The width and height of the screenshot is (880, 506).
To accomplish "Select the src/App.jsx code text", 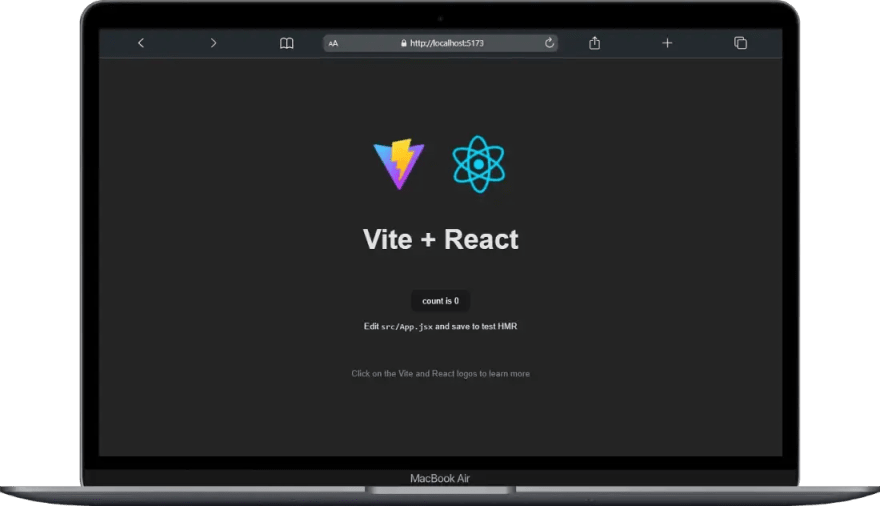I will [x=407, y=326].
